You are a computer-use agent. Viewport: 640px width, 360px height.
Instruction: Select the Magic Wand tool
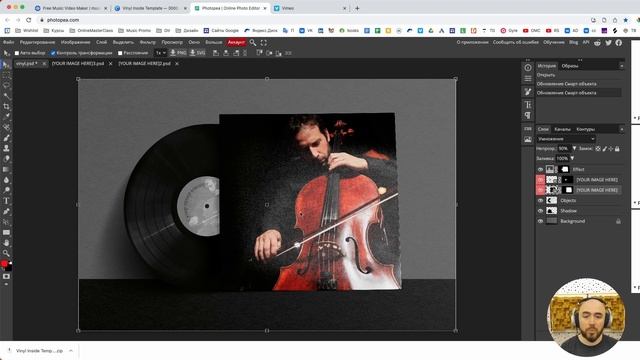[6, 96]
